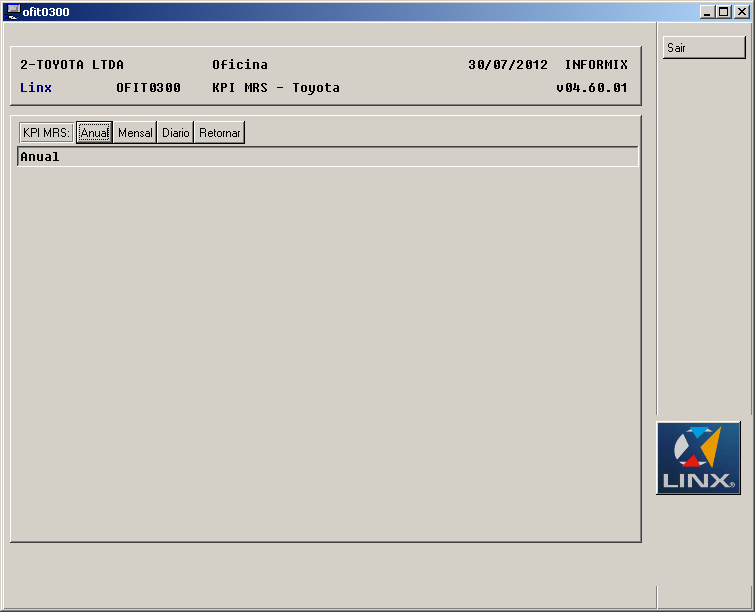Maximize the ofit0300 window
The width and height of the screenshot is (755, 612).
[723, 12]
